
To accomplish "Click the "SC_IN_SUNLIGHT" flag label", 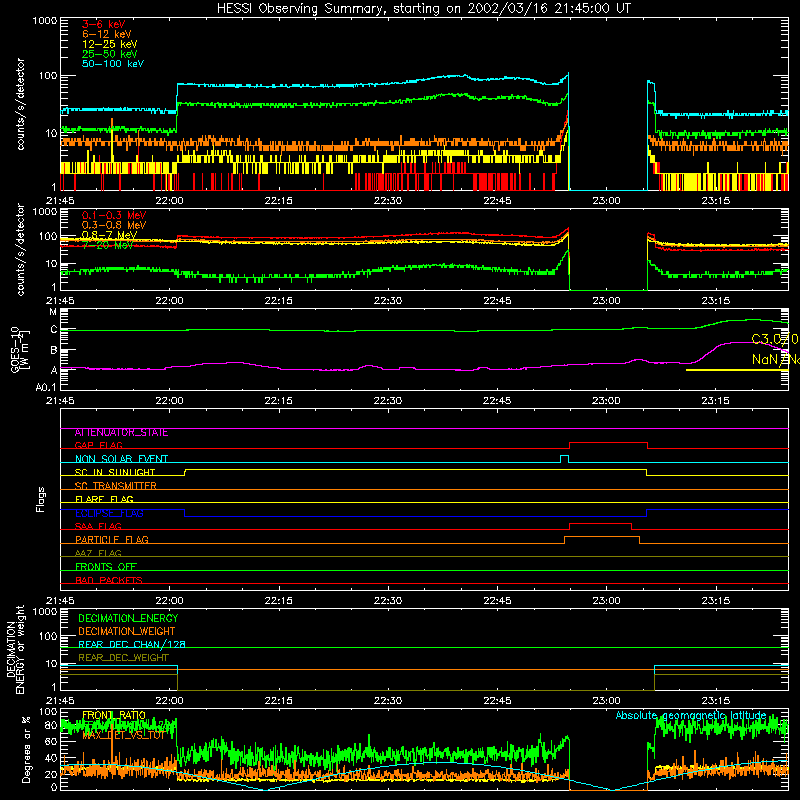I will [115, 472].
